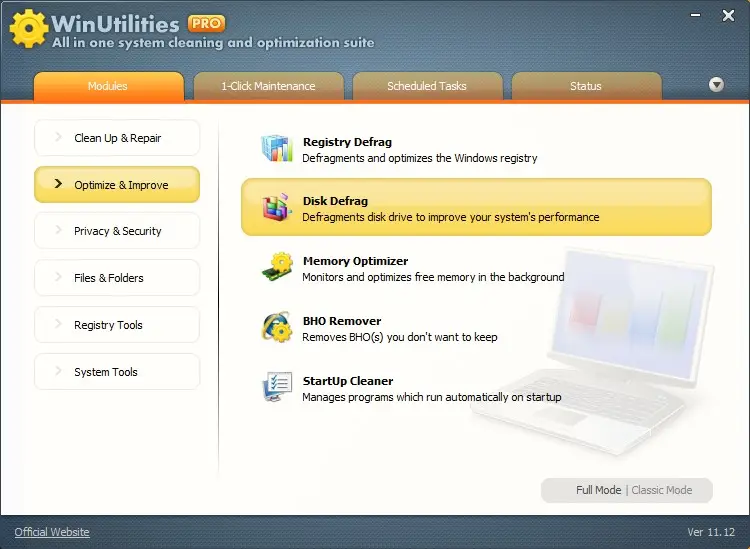Click the WinUtilities gear logo
The width and height of the screenshot is (750, 549).
pos(29,29)
